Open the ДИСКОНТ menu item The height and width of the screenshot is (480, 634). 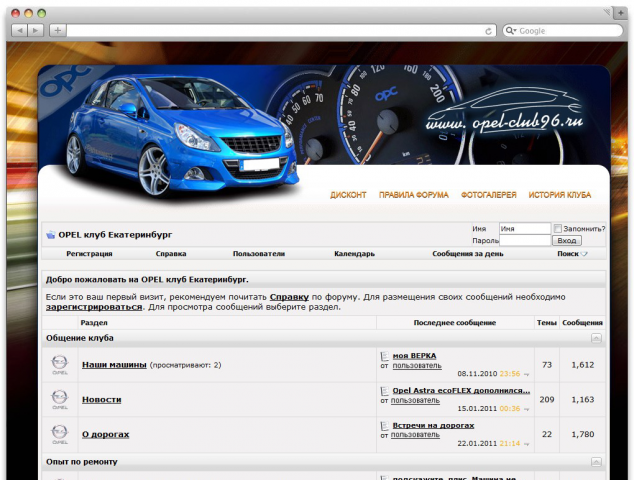pos(348,195)
